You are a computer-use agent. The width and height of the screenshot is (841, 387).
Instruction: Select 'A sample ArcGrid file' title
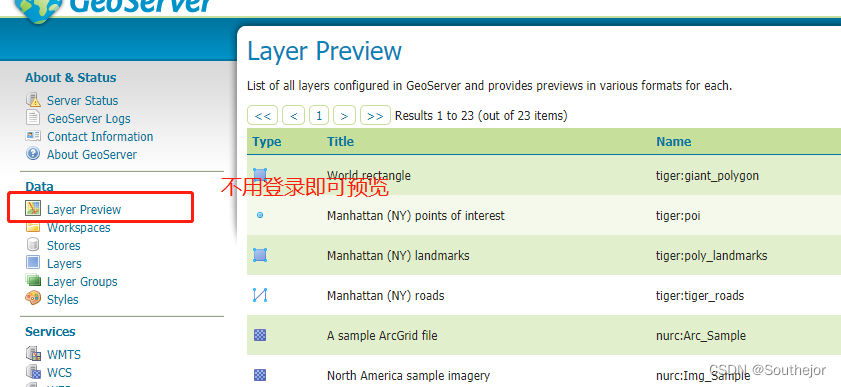[x=382, y=336]
